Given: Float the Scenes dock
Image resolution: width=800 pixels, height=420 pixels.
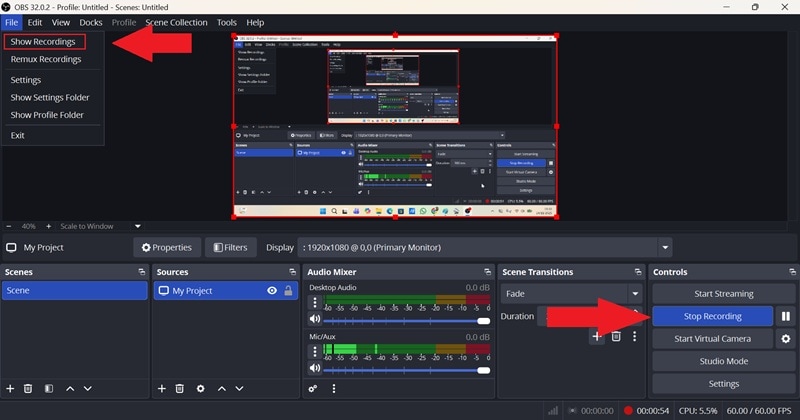Looking at the screenshot, I should tap(141, 272).
